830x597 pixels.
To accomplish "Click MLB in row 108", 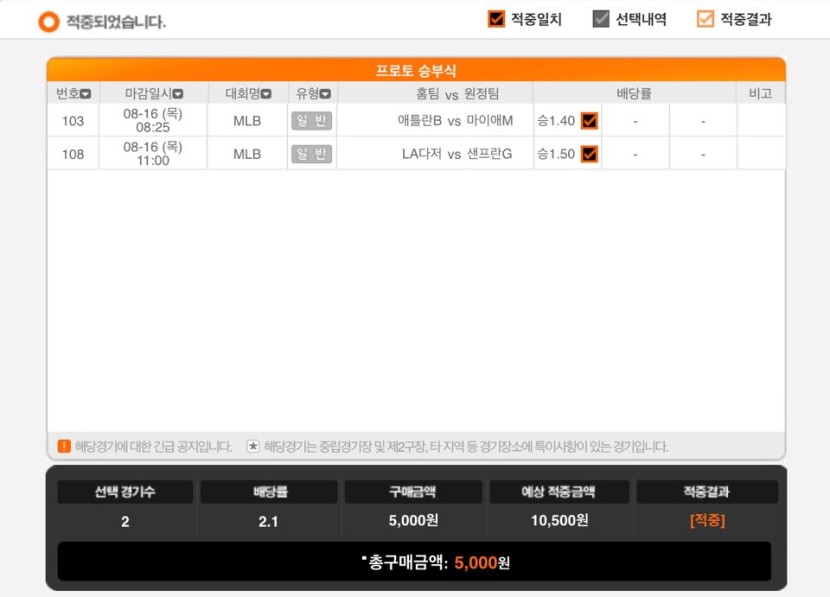I will [x=247, y=154].
